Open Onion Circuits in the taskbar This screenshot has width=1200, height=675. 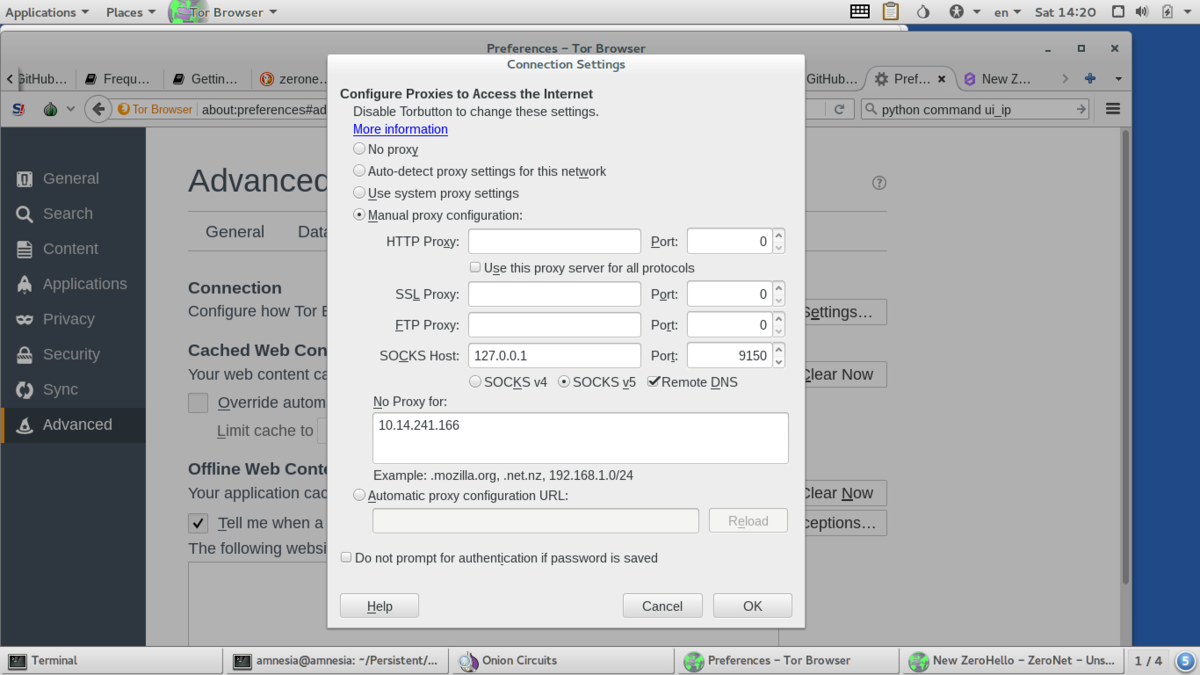pos(562,661)
